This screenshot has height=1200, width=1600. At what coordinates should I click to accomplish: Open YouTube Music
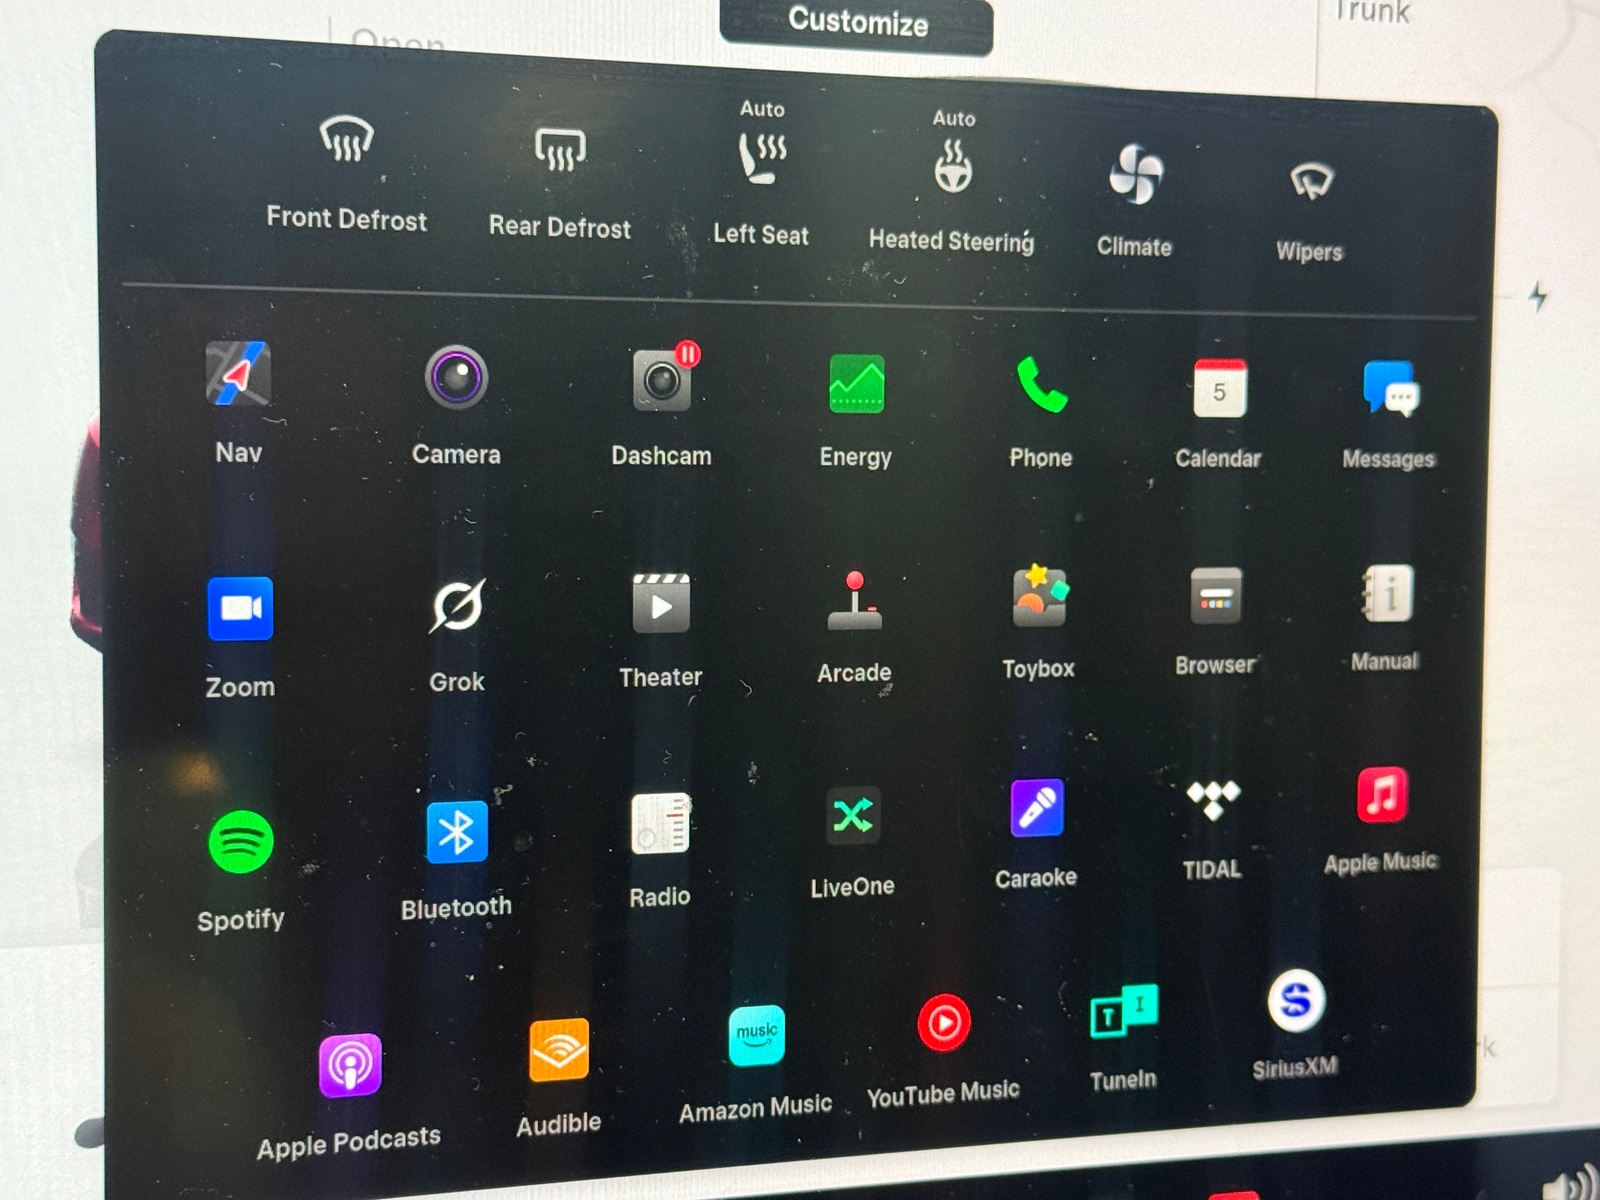pos(944,1023)
